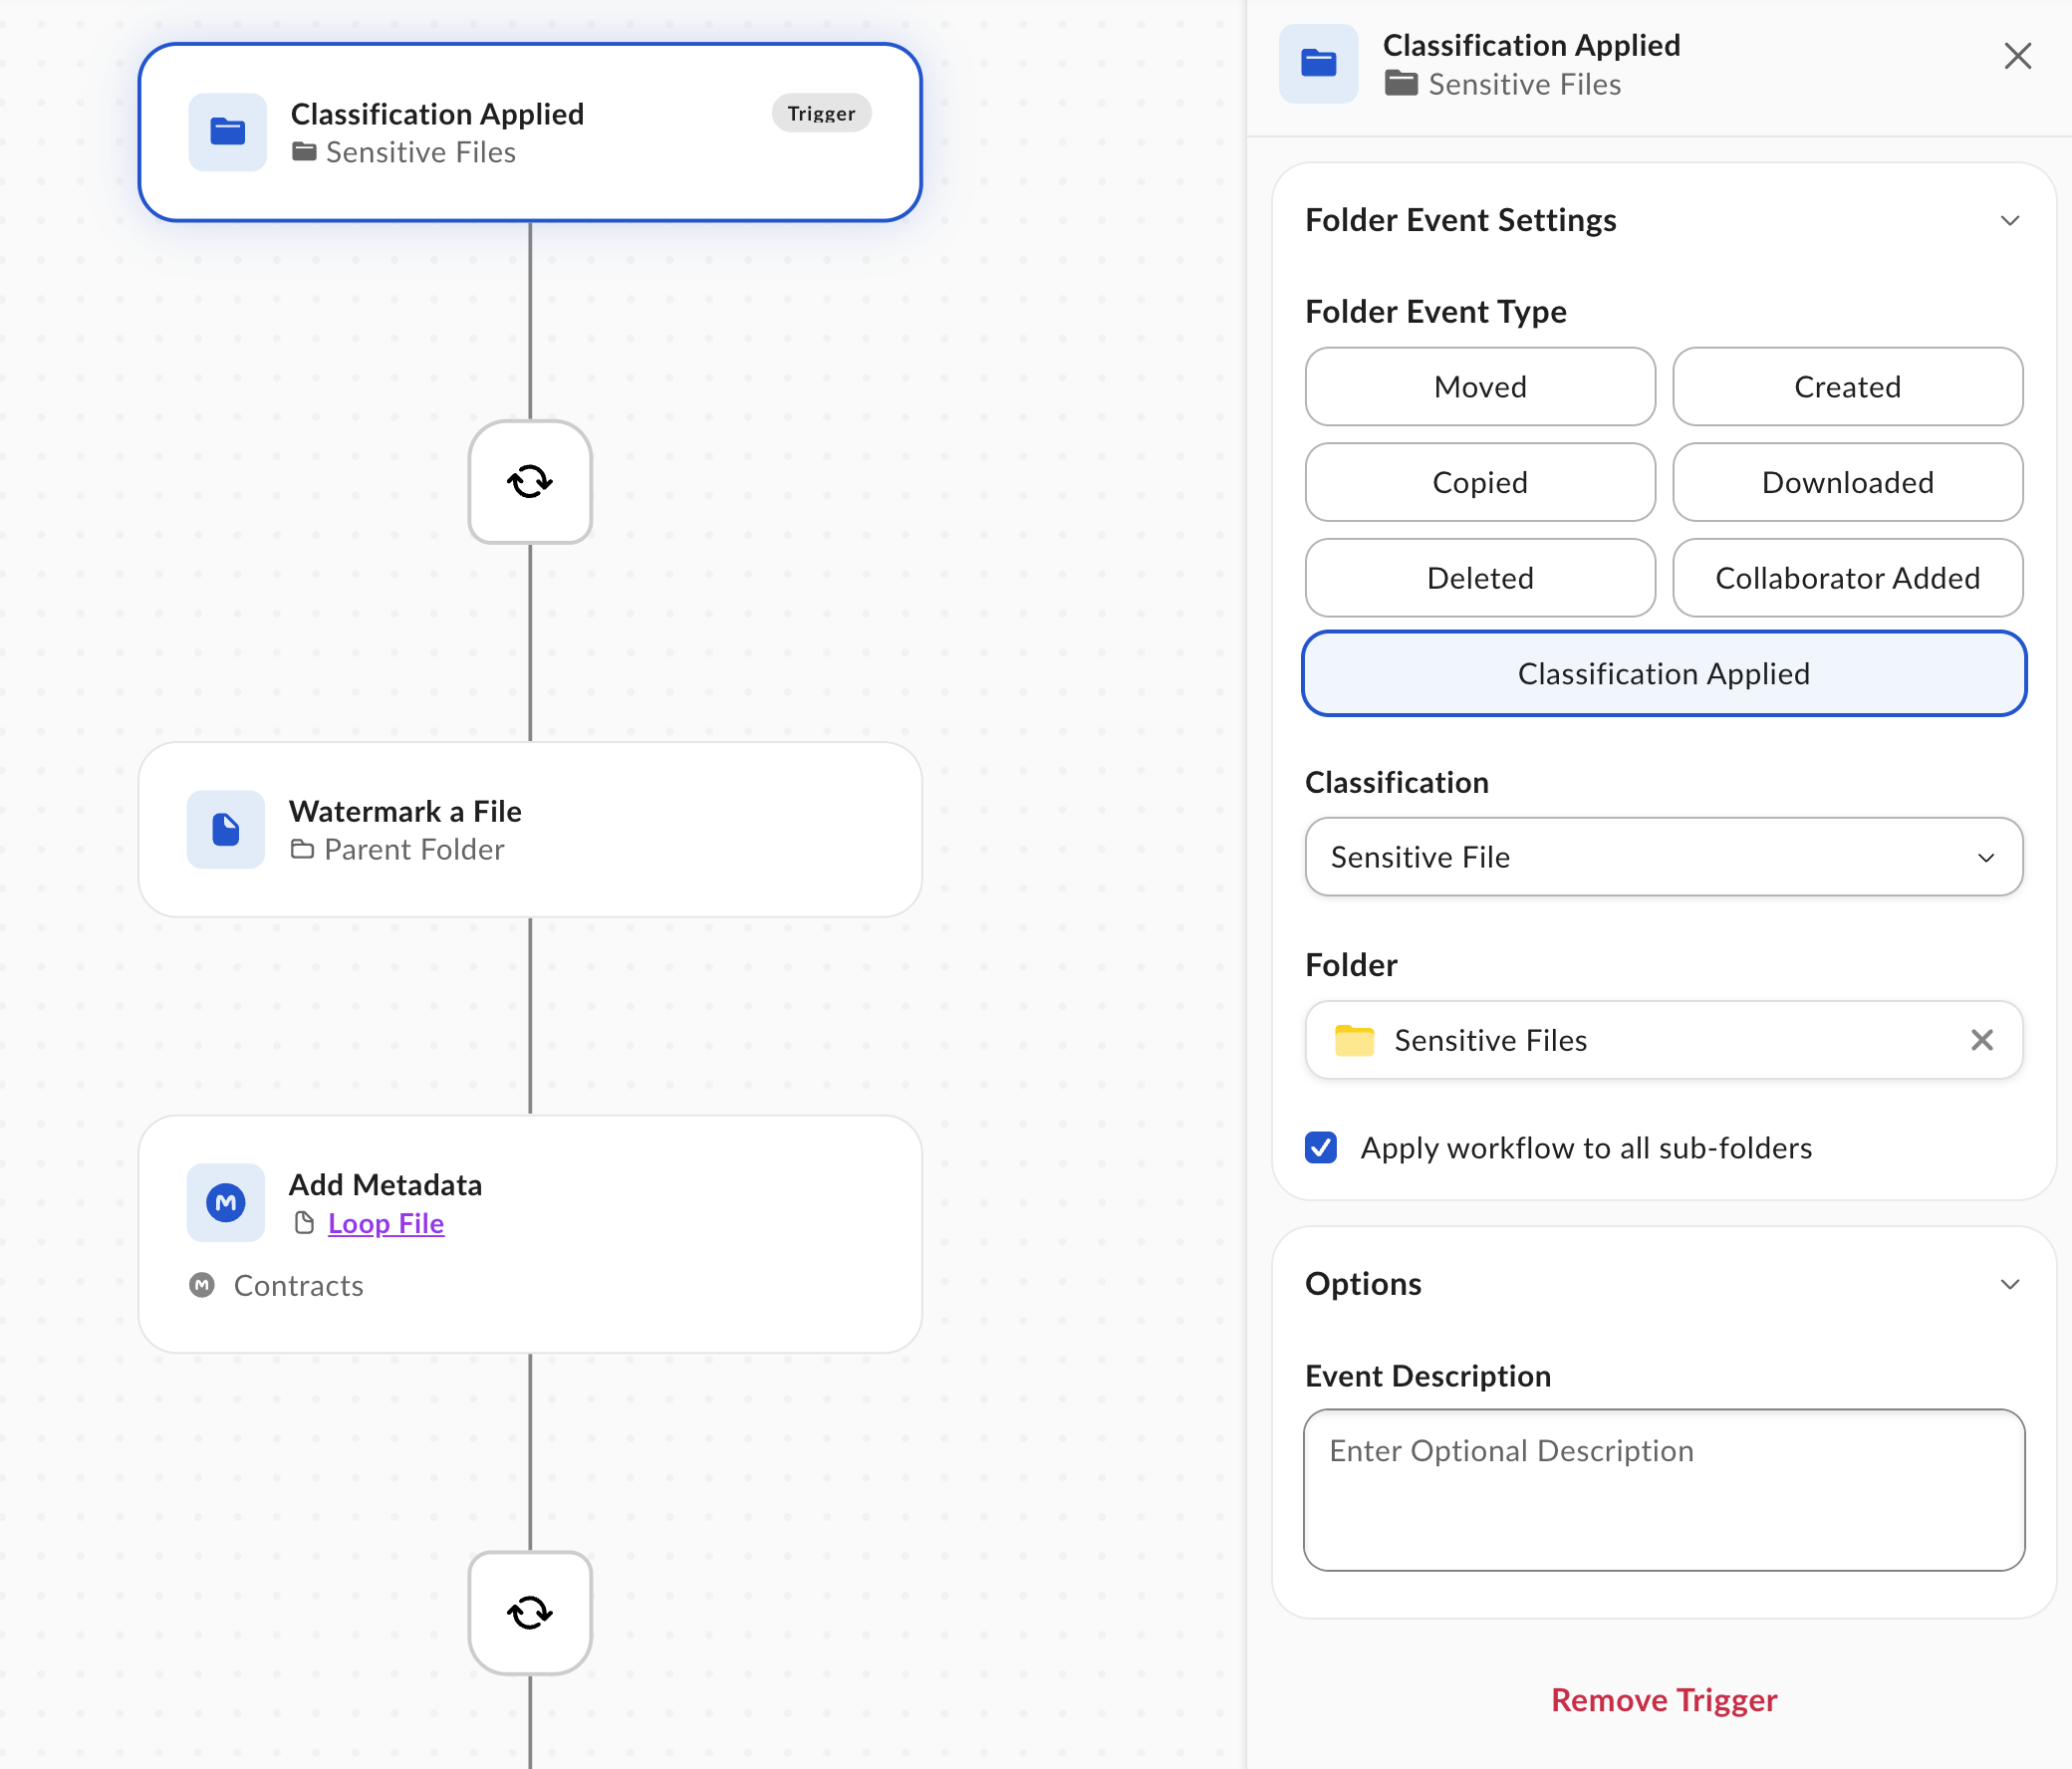Click the Event Description text box

point(1664,1490)
